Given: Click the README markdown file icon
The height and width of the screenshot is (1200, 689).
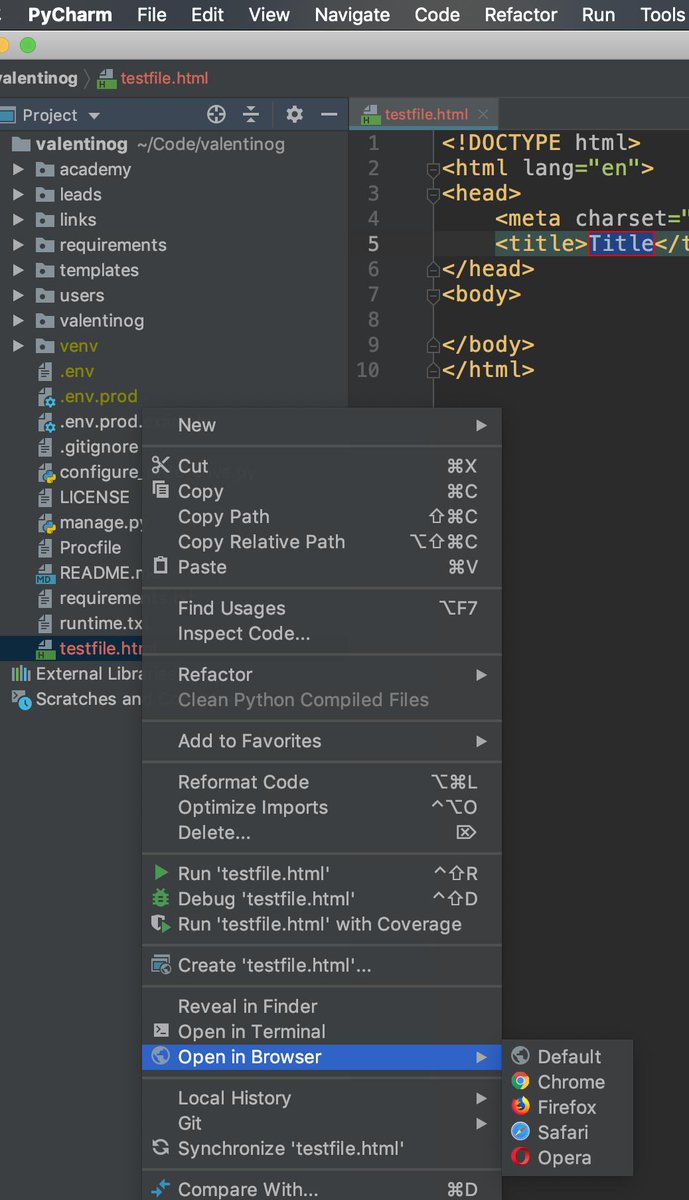Looking at the screenshot, I should 45,573.
